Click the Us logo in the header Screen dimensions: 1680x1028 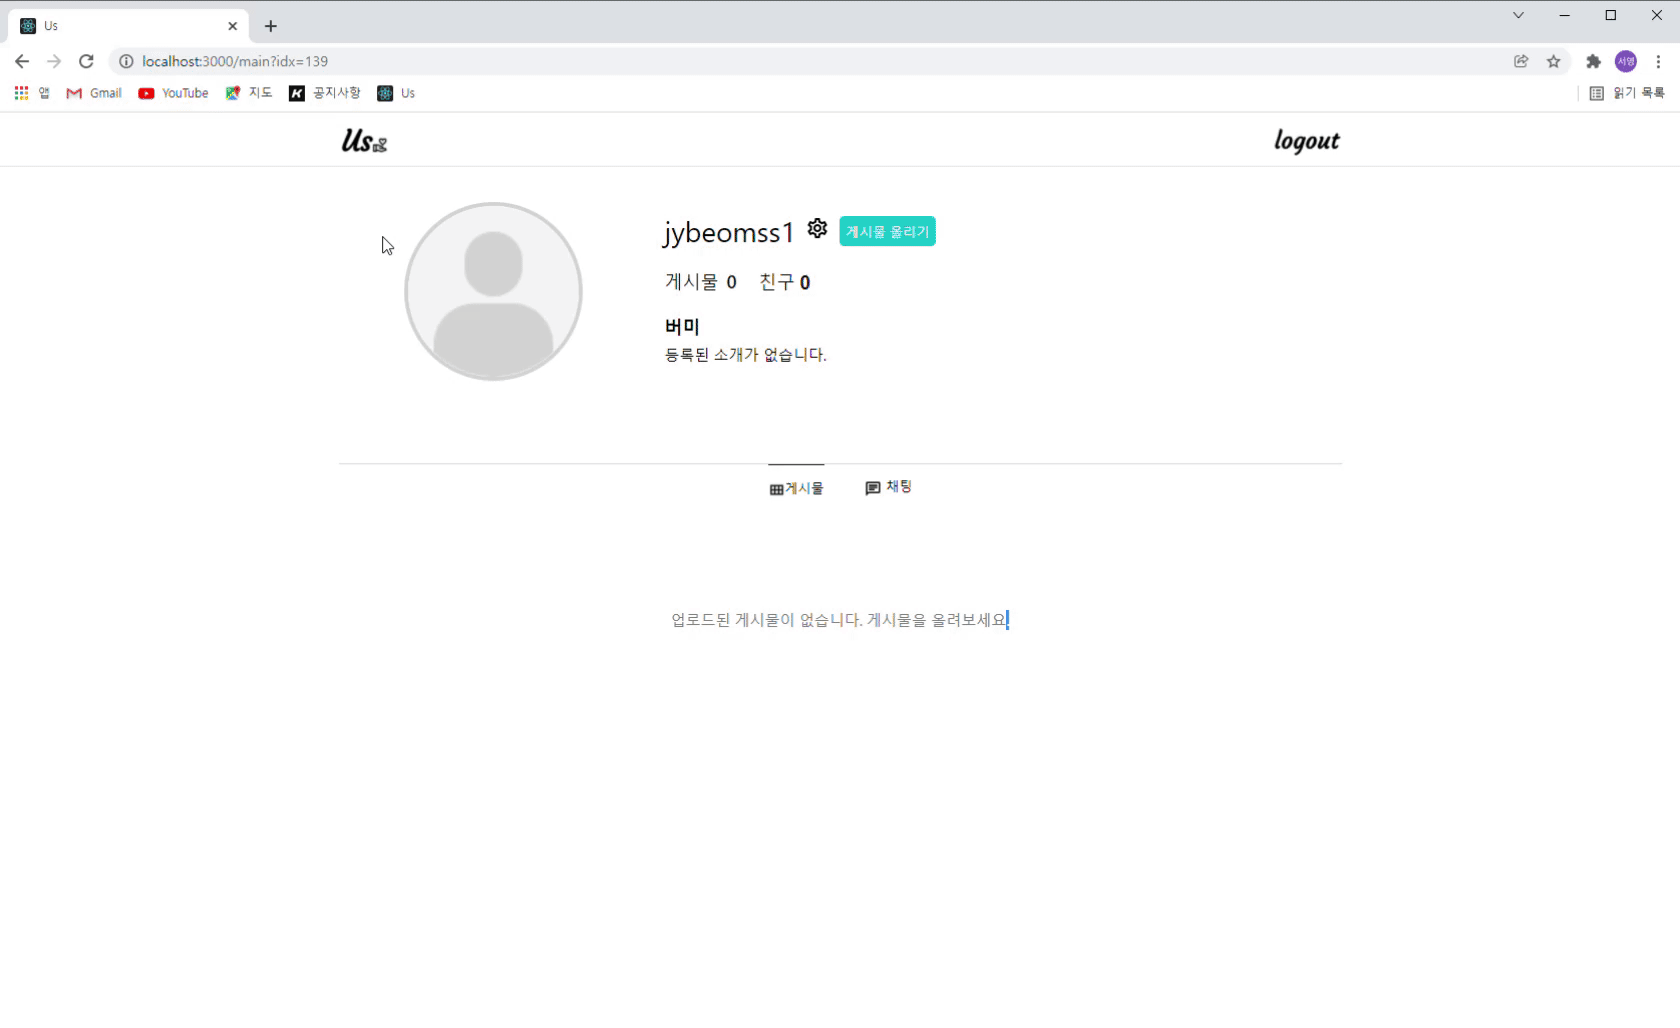(364, 141)
